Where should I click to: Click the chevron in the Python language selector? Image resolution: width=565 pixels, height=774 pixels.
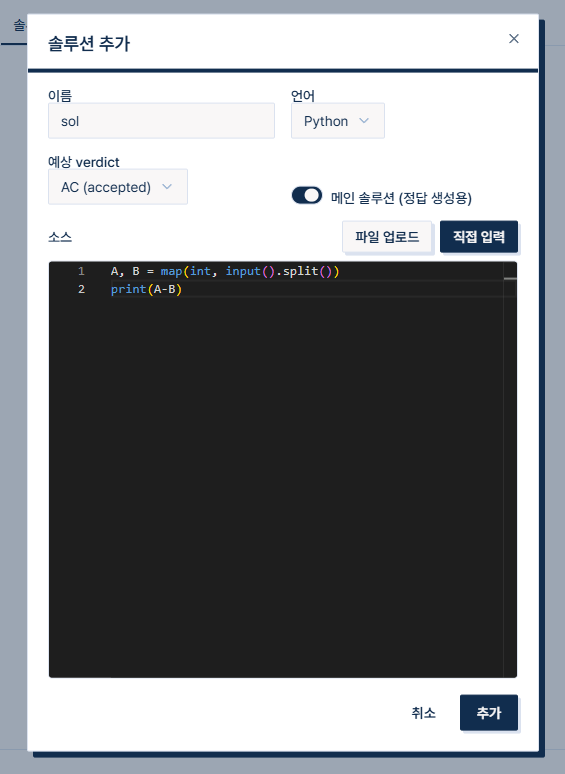pos(364,121)
